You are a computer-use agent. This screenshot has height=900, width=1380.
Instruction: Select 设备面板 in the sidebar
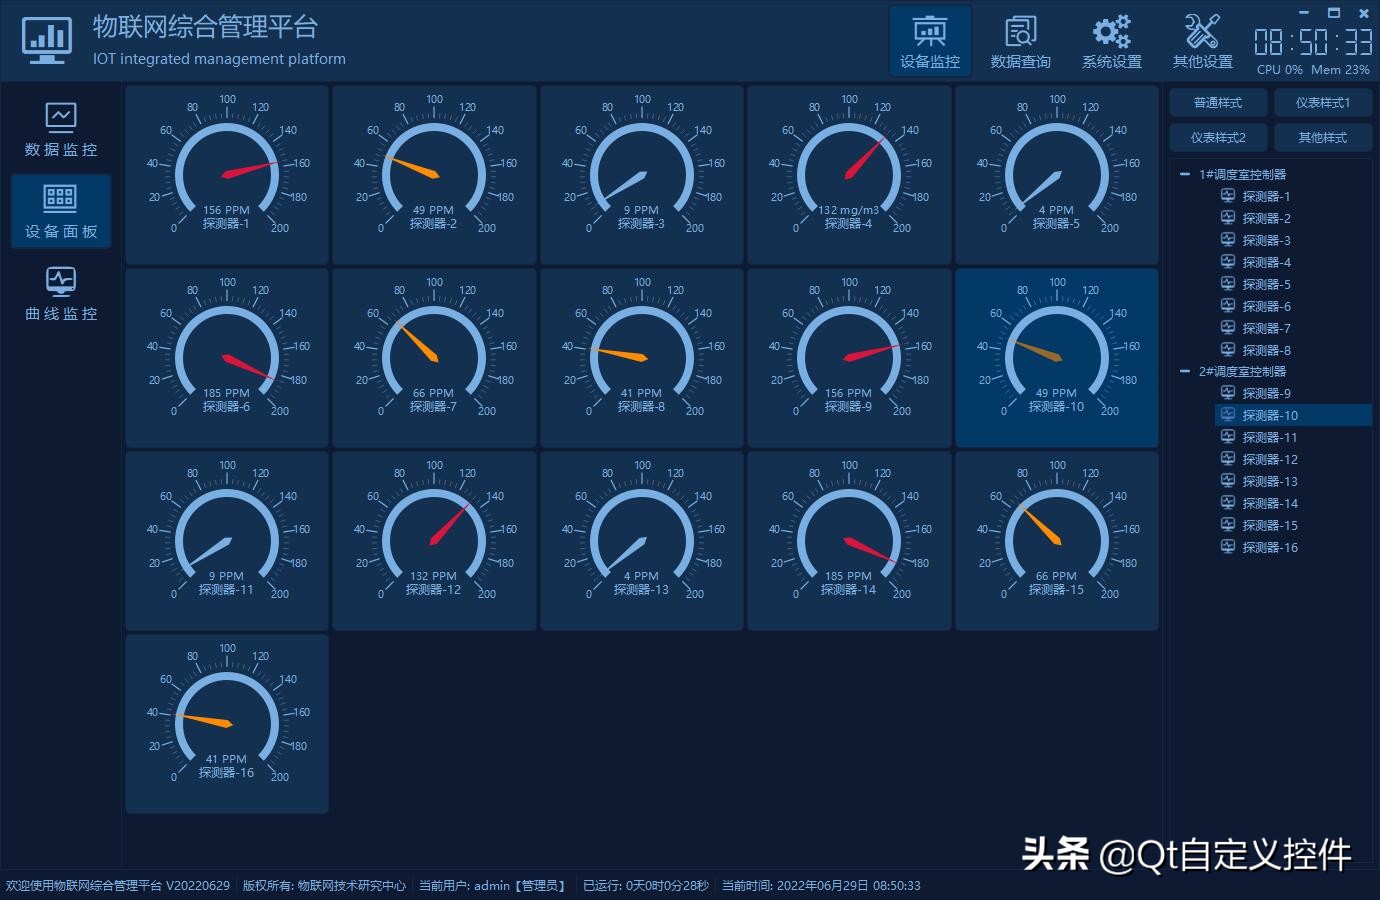coord(61,212)
